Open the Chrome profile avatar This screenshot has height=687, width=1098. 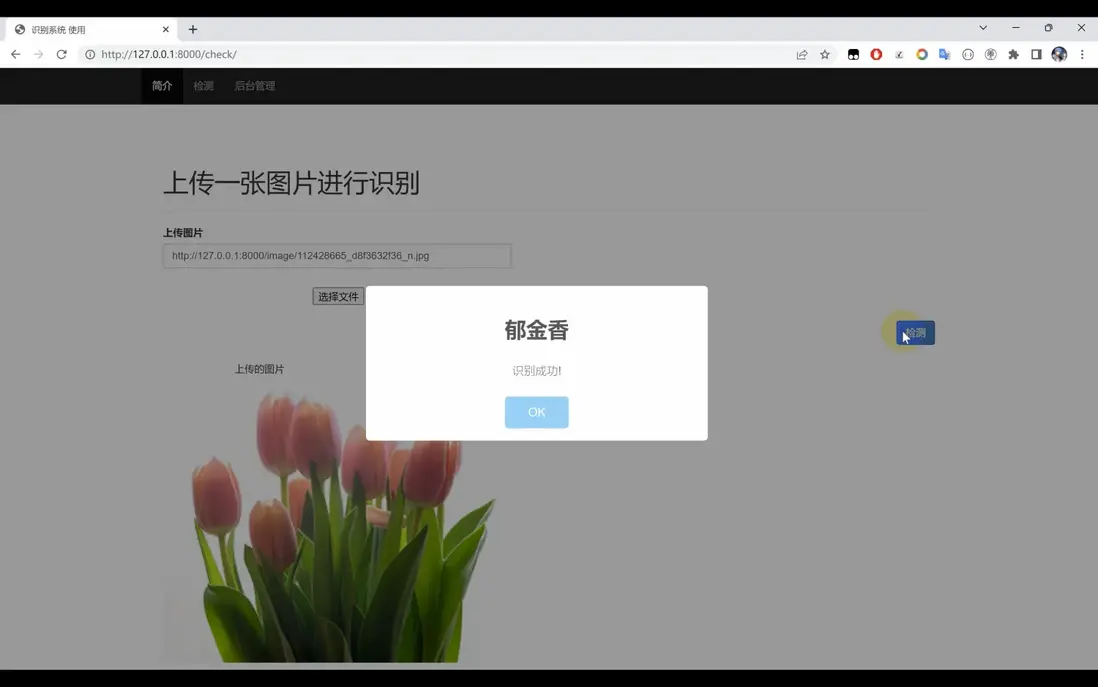1059,54
